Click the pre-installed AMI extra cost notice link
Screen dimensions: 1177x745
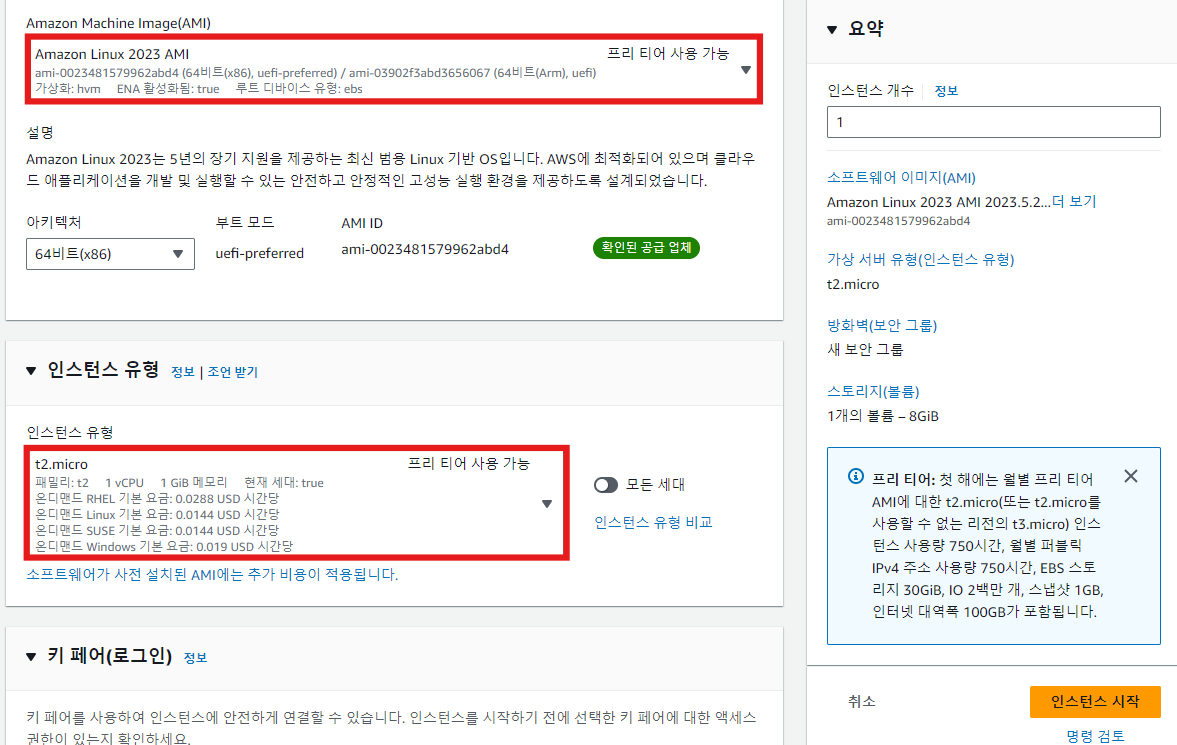212,575
